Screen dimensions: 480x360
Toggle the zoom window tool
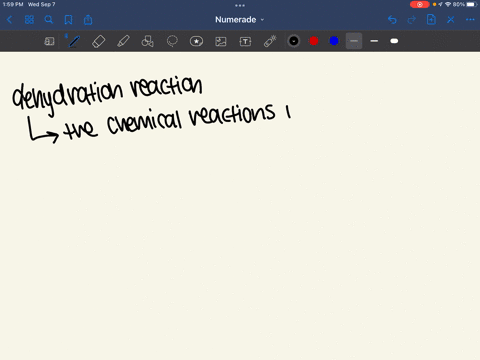[x=49, y=41]
